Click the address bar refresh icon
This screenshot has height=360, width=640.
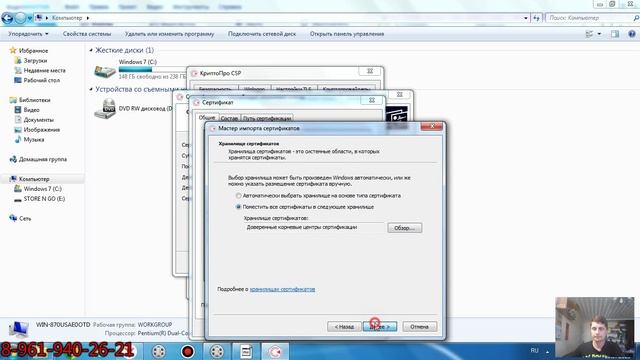pyautogui.click(x=536, y=18)
